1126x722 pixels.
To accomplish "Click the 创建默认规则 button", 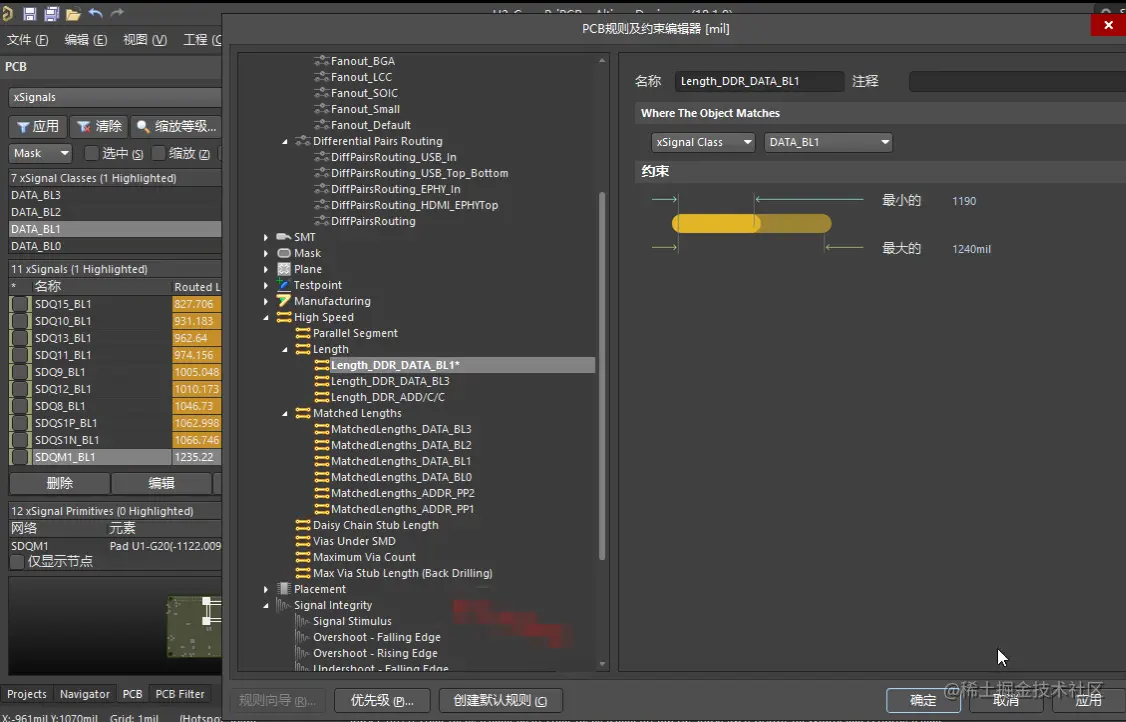I will [x=501, y=700].
